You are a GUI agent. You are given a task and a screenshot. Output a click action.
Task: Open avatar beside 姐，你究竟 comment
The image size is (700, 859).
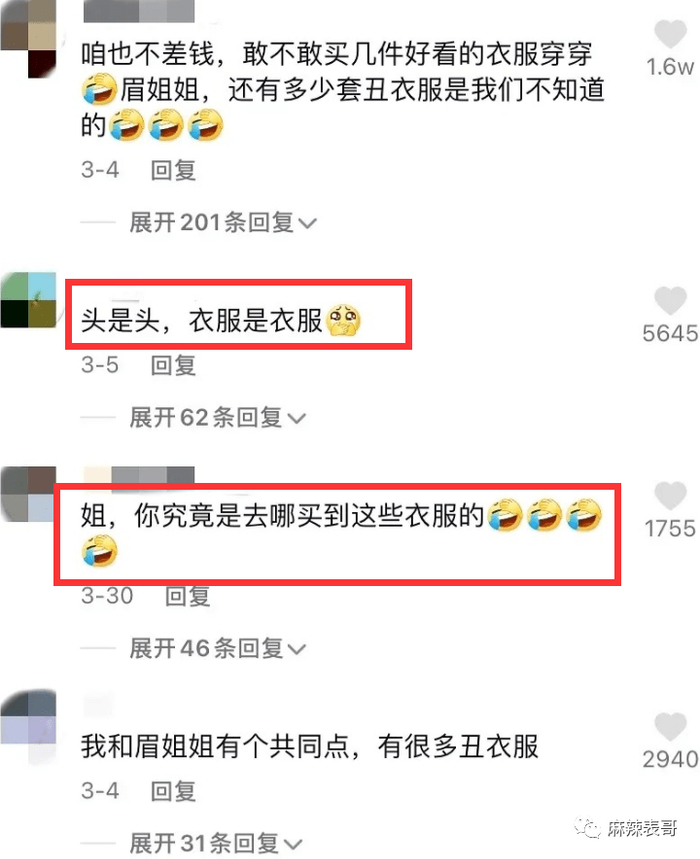28,494
